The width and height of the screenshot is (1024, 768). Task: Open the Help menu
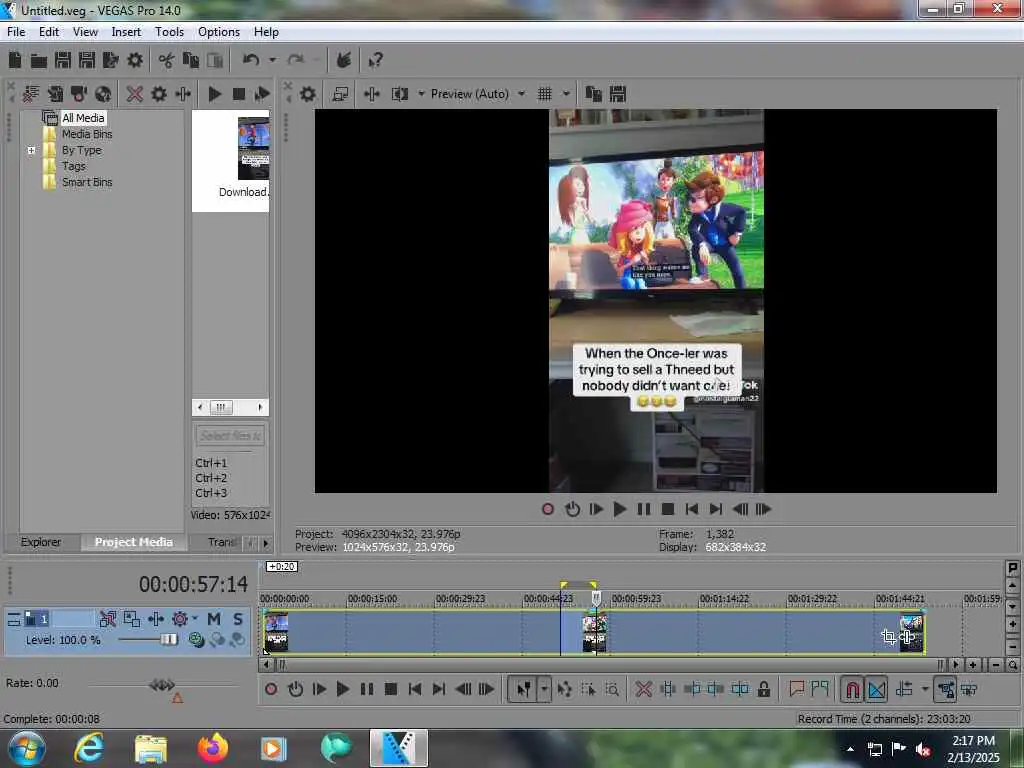266,32
